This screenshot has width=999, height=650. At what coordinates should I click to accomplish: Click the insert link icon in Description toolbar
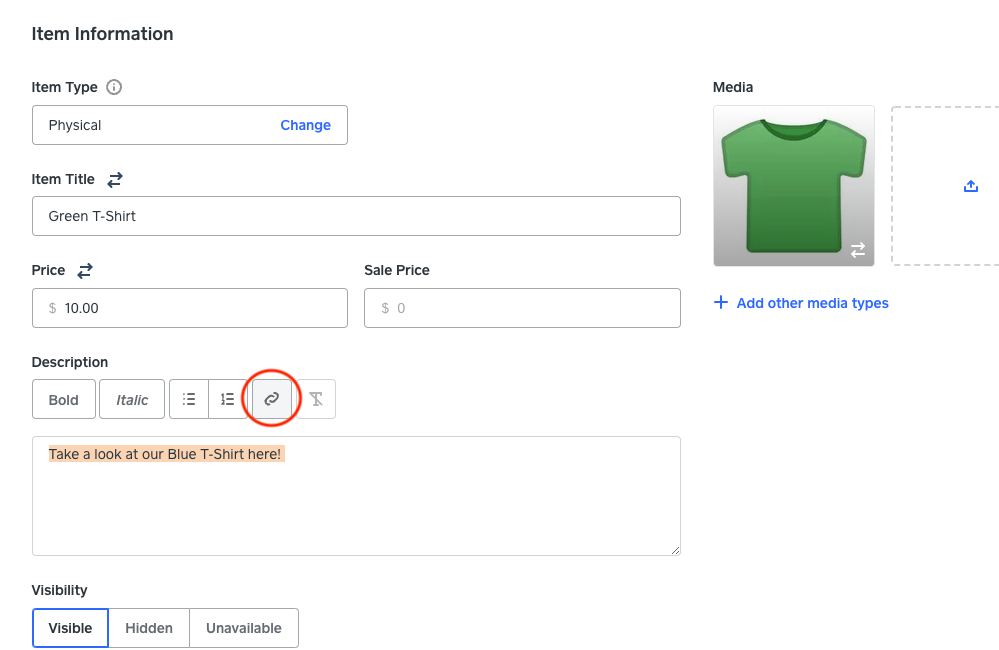pos(271,399)
